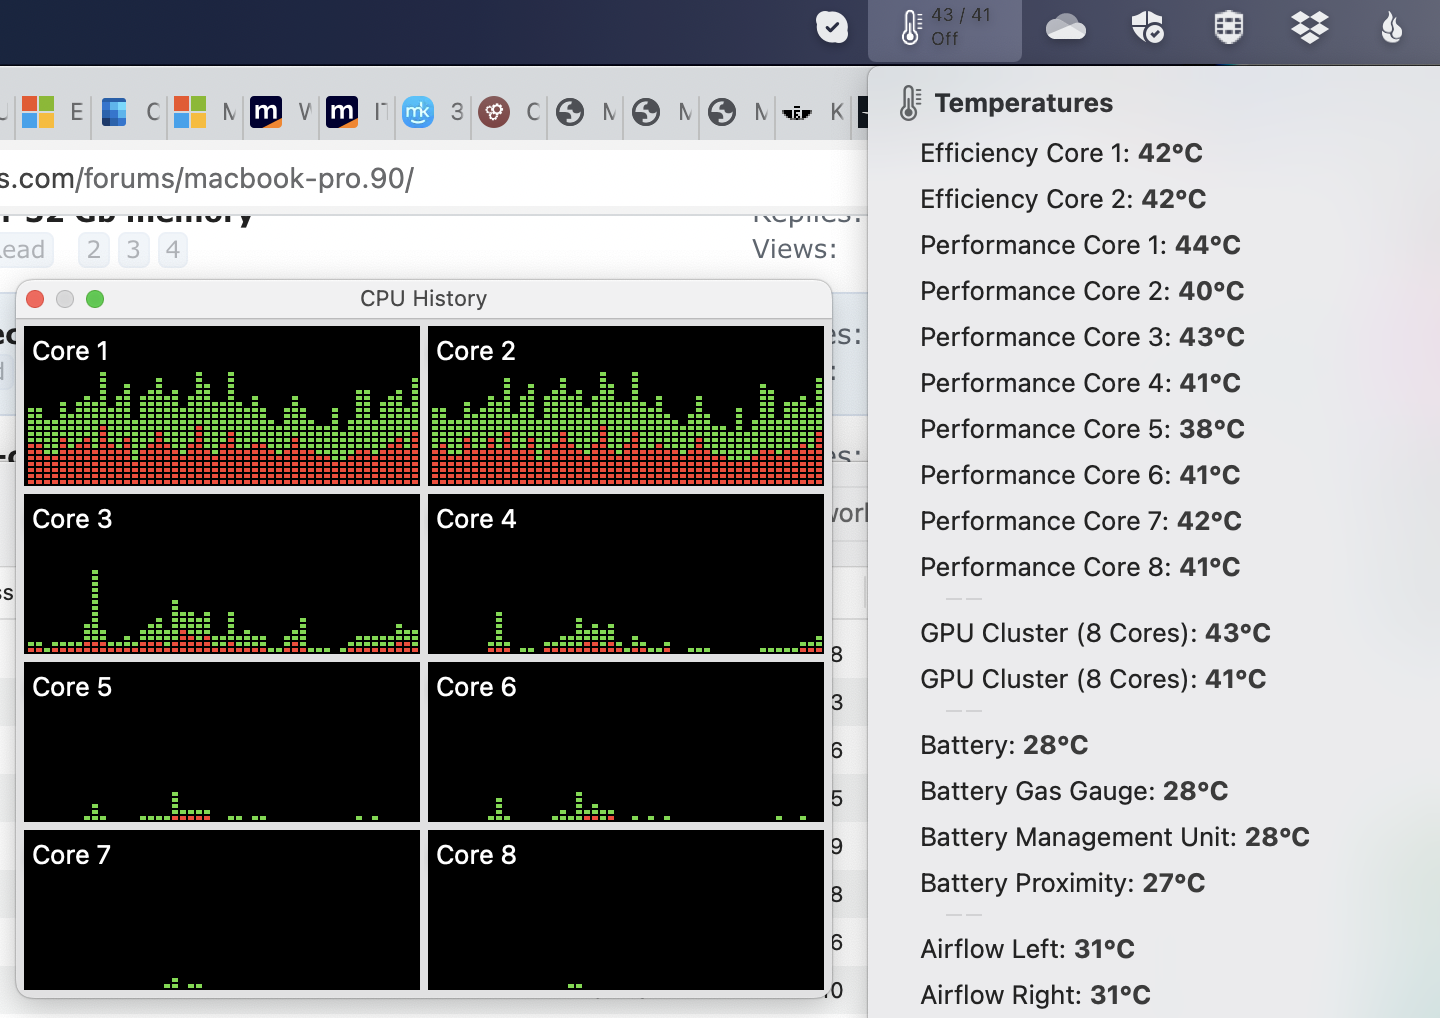Click the brown gears favicon in the tab bar
This screenshot has height=1018, width=1440.
tap(493, 112)
